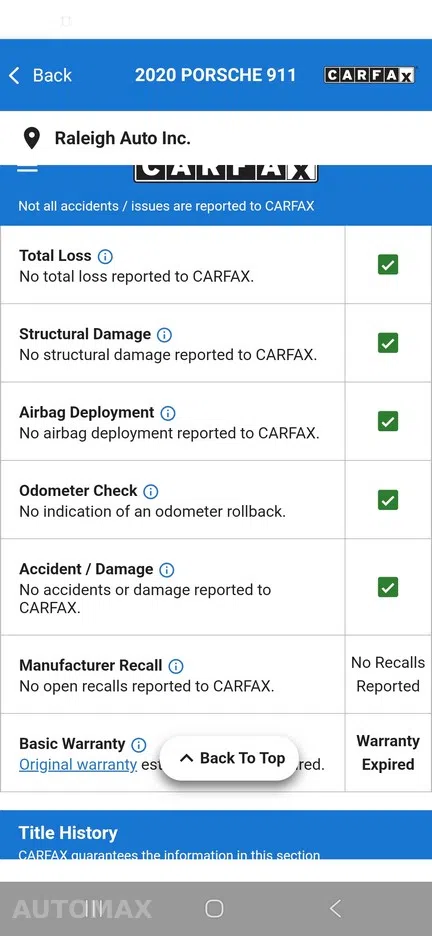Open Accident / Damage info icon
Screen dimensions: 432x936
coord(166,570)
